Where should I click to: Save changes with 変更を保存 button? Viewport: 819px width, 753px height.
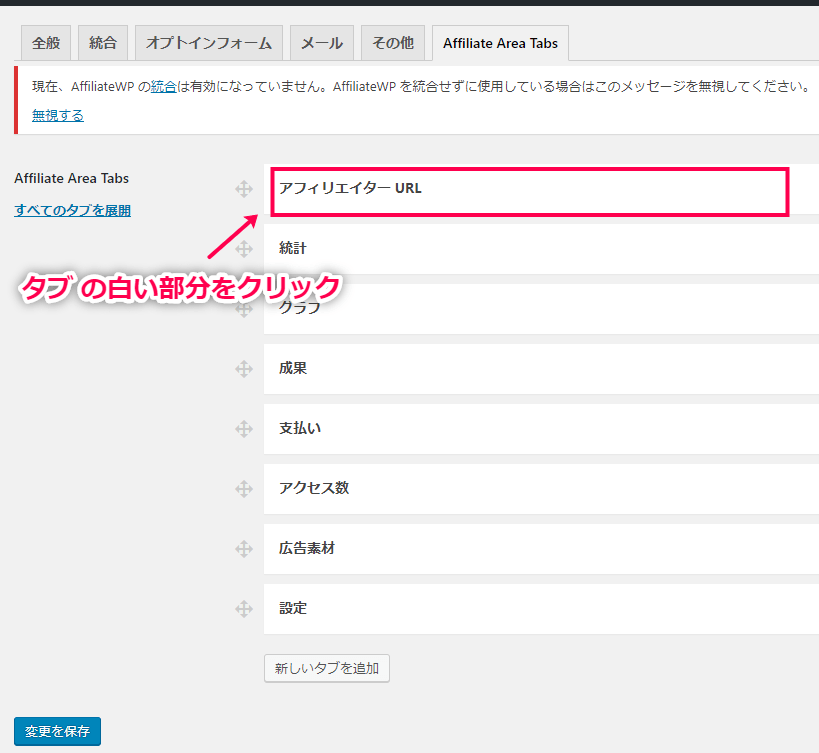tap(57, 731)
